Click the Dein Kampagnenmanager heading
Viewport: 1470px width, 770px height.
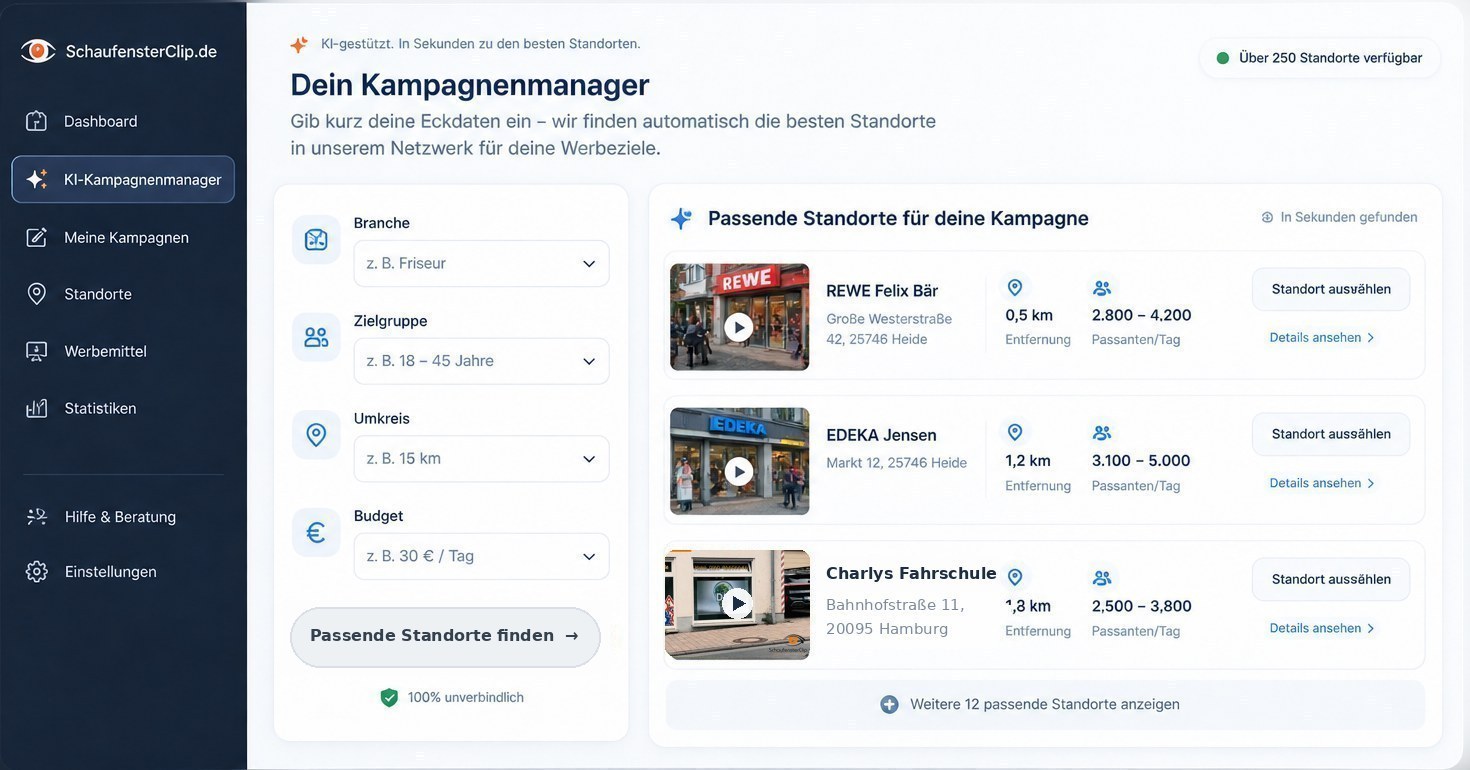pos(470,84)
